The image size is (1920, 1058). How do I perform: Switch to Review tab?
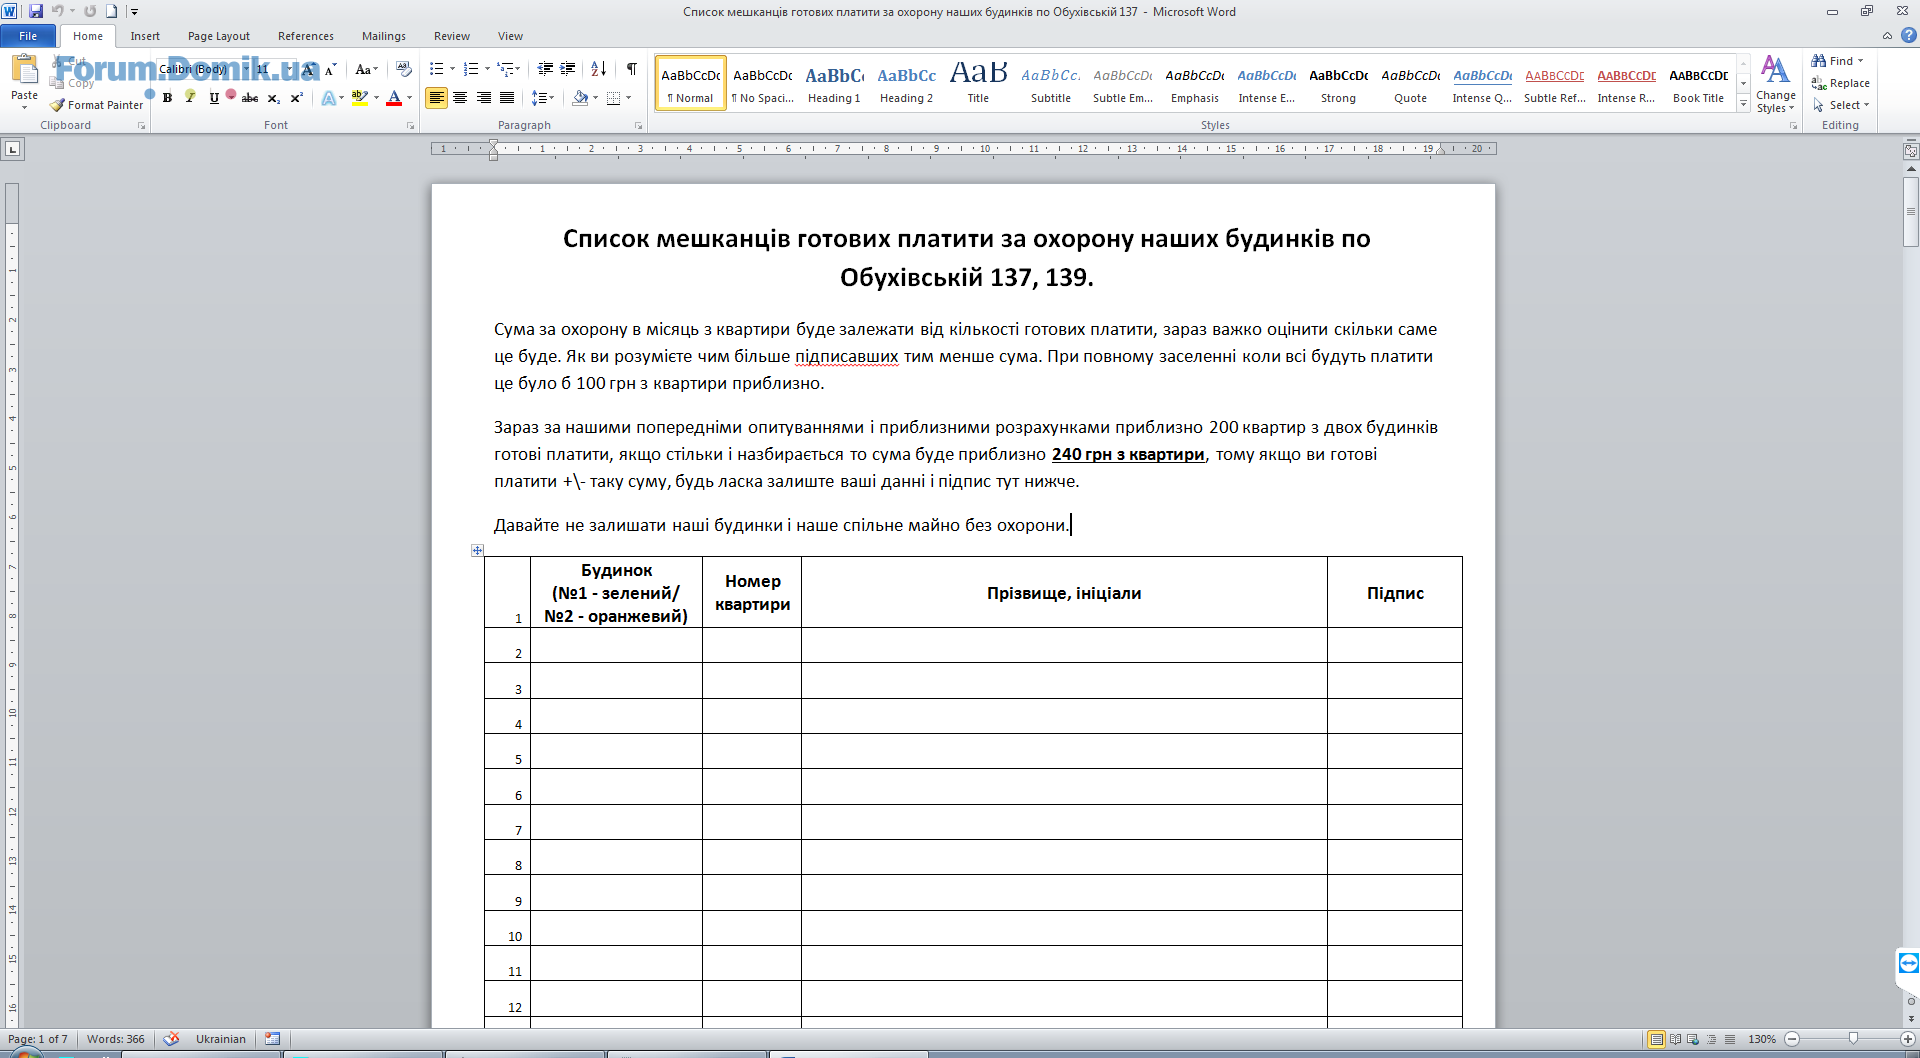[452, 36]
